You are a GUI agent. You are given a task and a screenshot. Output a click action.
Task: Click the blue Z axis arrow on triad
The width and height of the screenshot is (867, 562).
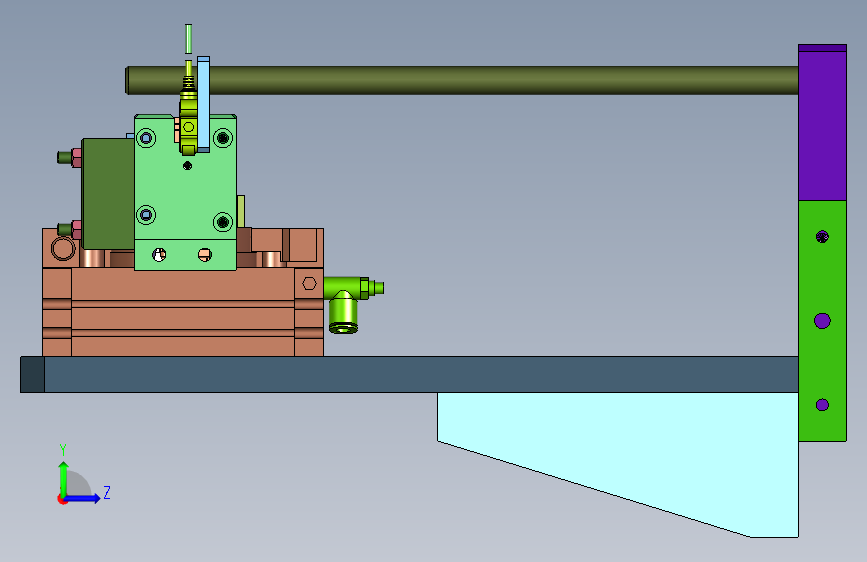83,498
